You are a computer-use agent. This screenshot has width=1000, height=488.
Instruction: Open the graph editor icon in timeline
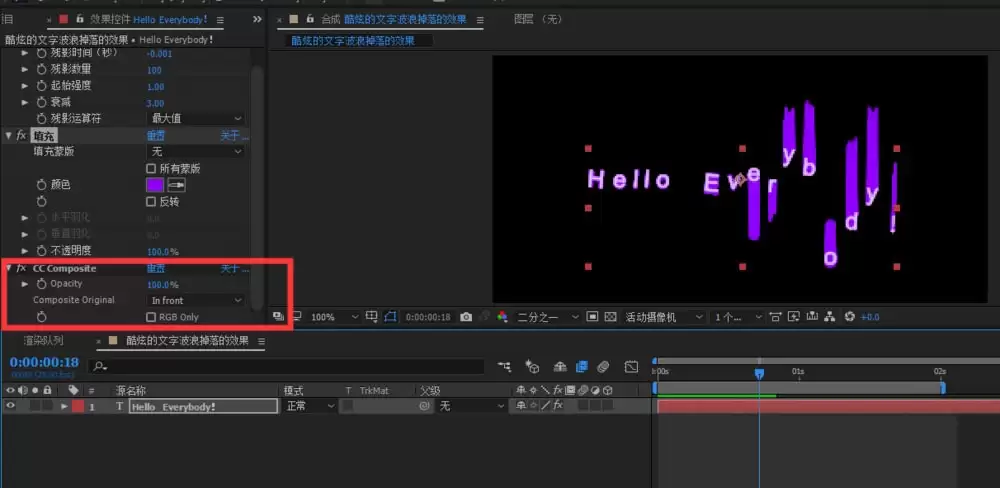point(631,367)
